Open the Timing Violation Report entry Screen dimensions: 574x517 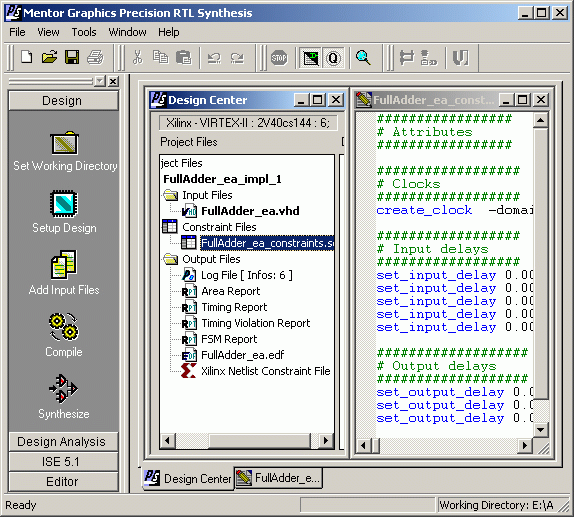pyautogui.click(x=256, y=323)
